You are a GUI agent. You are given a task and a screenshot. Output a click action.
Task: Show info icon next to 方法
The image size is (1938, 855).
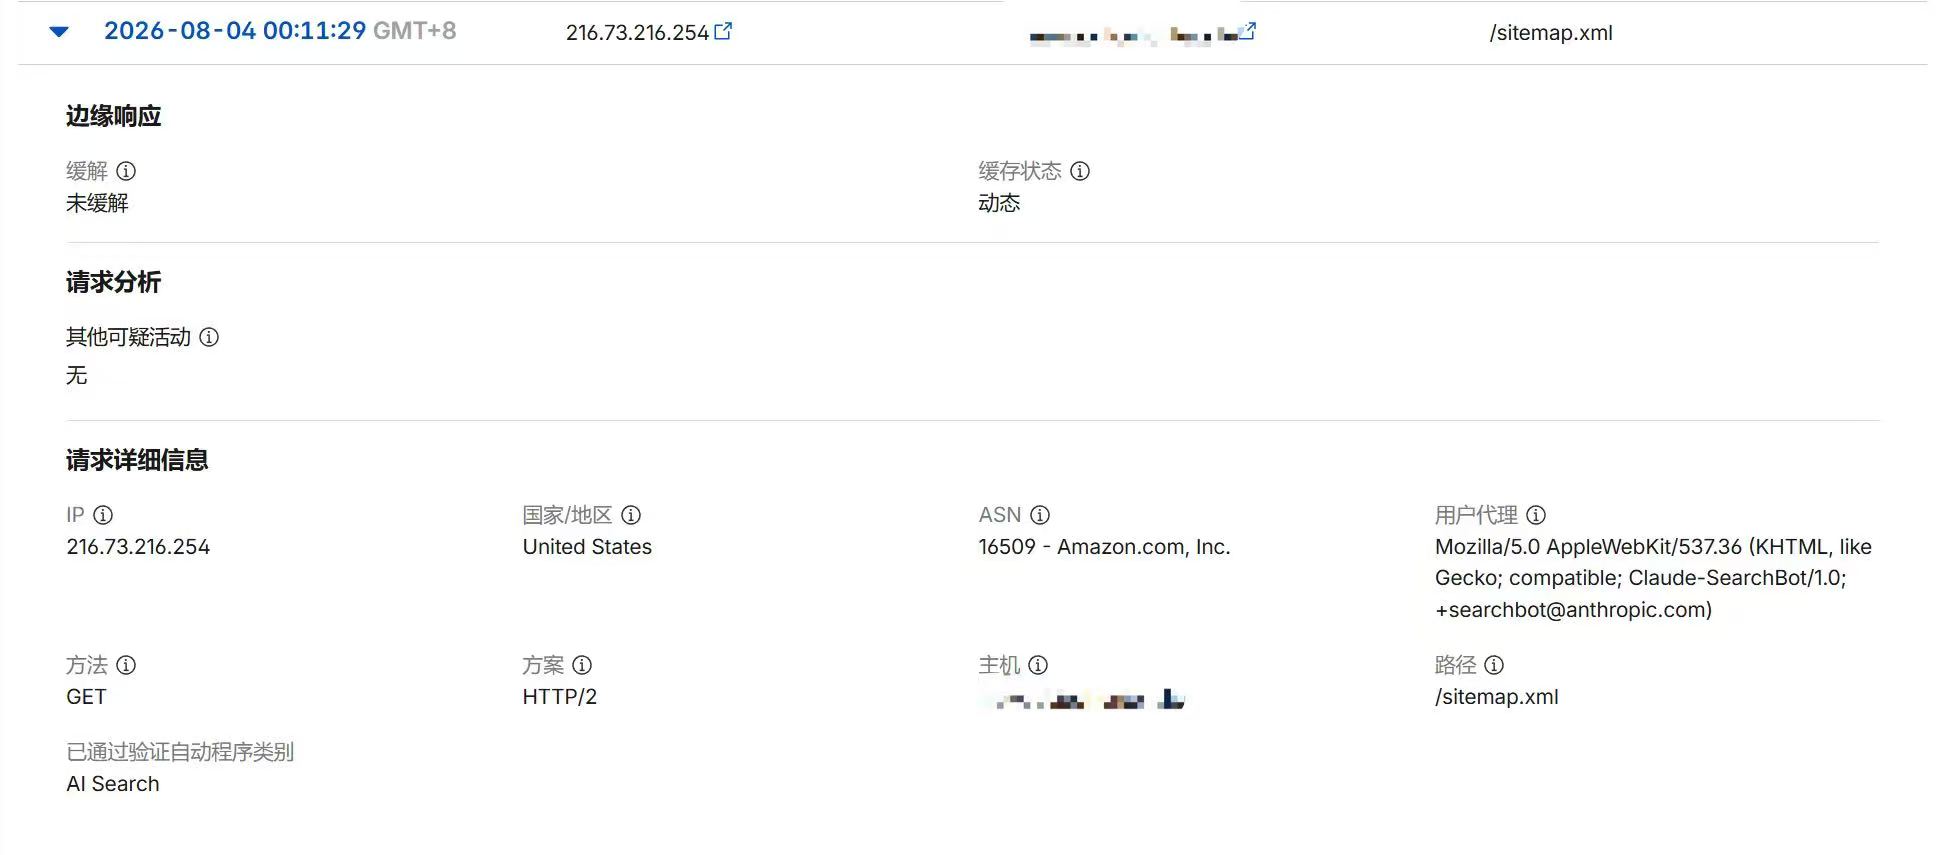point(126,665)
